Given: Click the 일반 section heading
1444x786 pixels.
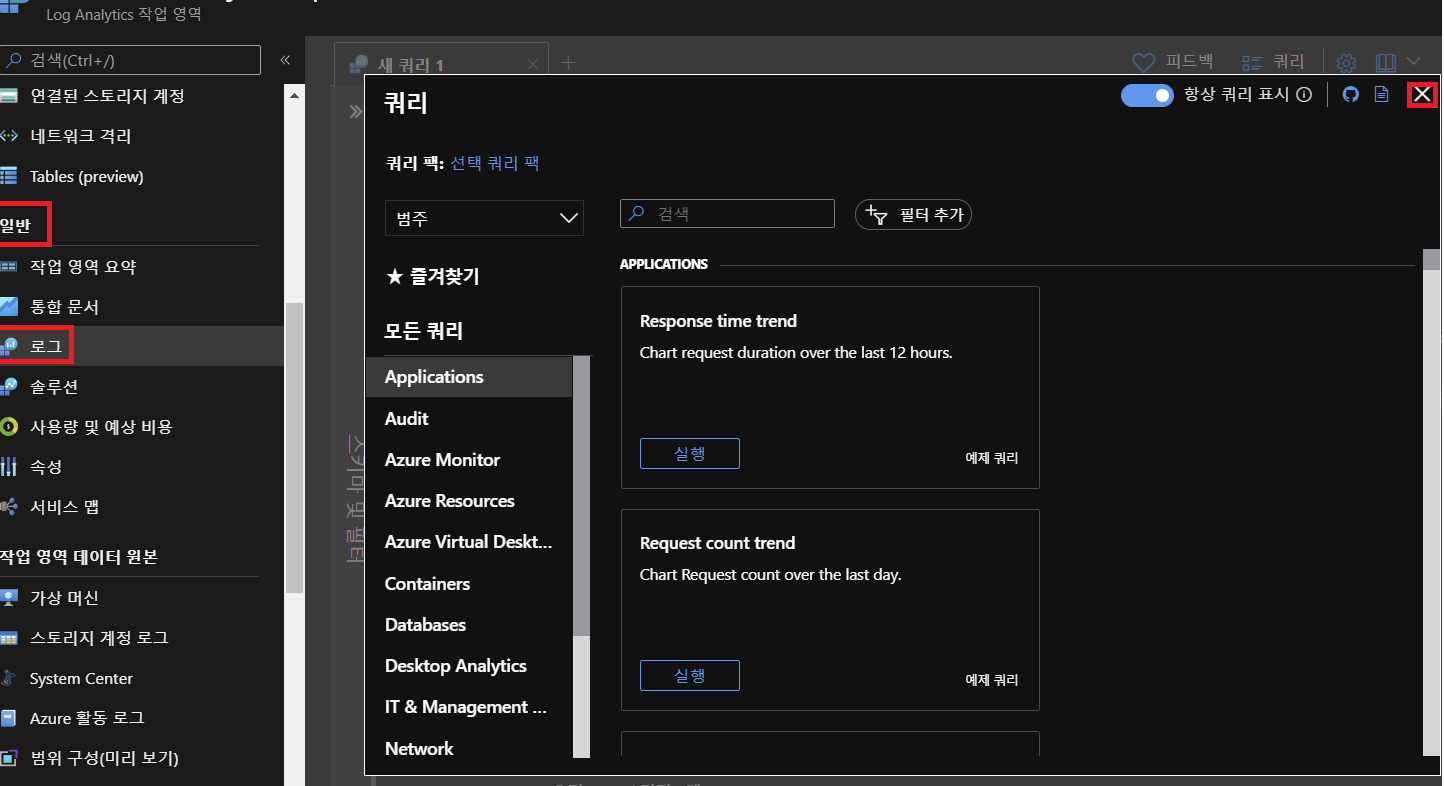Looking at the screenshot, I should tap(15, 226).
